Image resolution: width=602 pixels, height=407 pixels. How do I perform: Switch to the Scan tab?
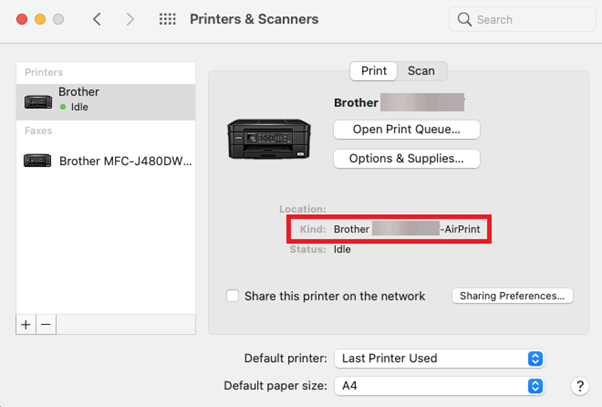(x=421, y=71)
